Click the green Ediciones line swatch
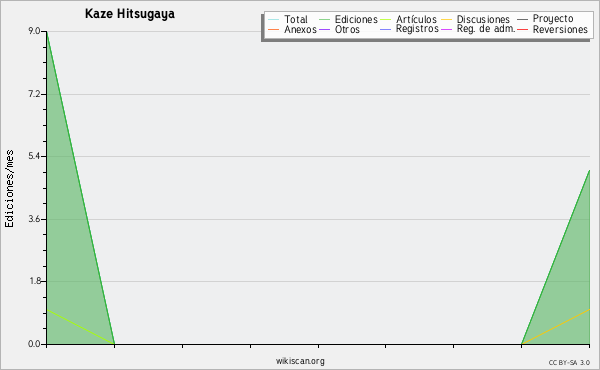This screenshot has height=370, width=600. coord(324,19)
